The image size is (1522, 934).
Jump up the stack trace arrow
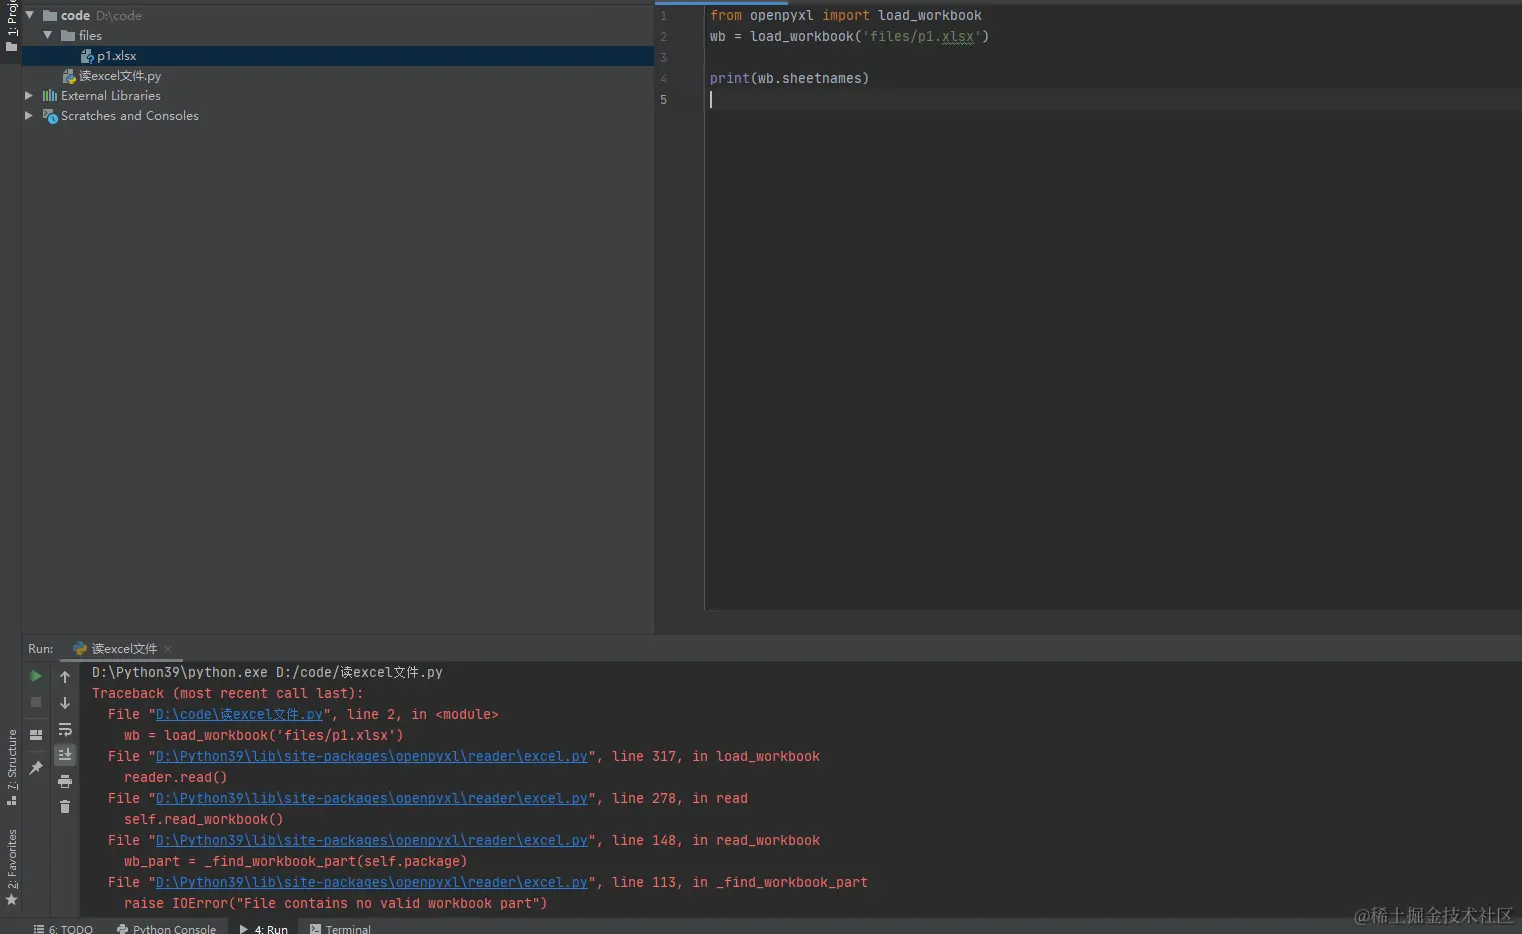click(x=65, y=677)
